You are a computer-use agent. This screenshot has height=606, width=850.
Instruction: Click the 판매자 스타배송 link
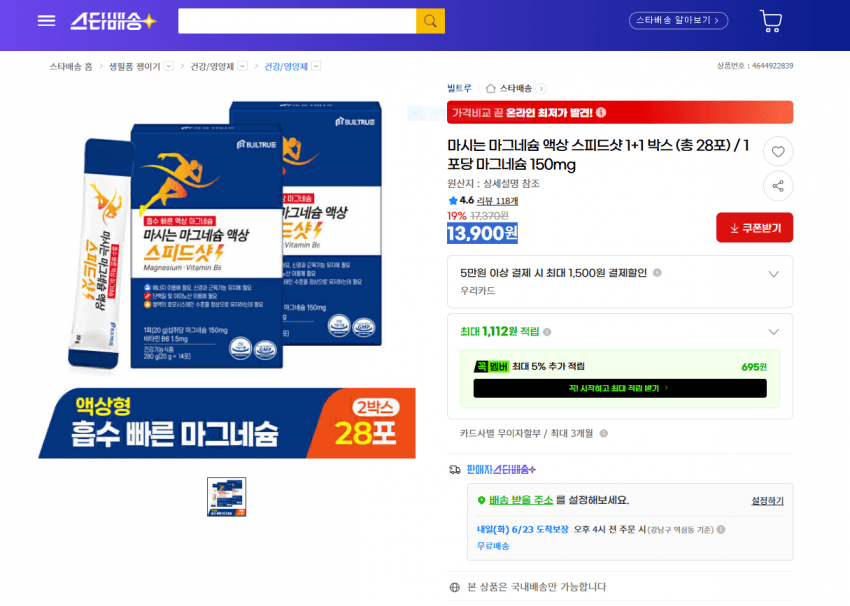click(501, 469)
